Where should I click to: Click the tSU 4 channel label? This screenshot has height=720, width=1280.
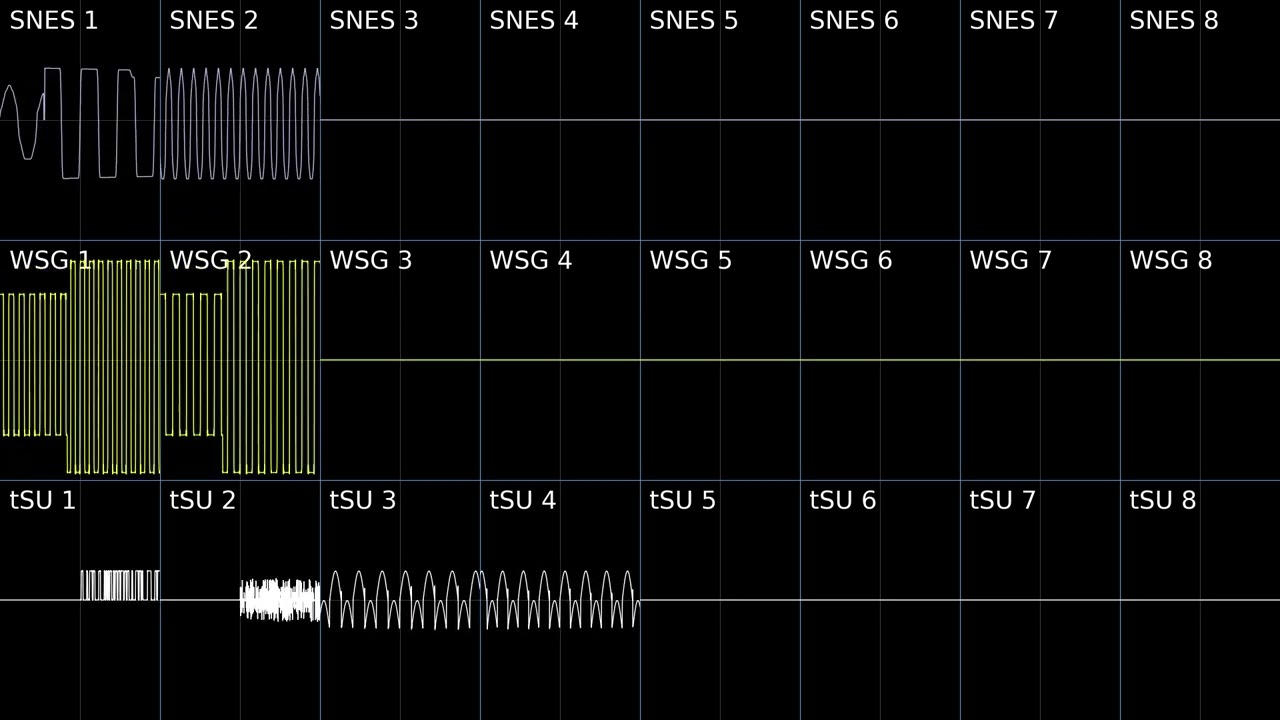(x=523, y=501)
